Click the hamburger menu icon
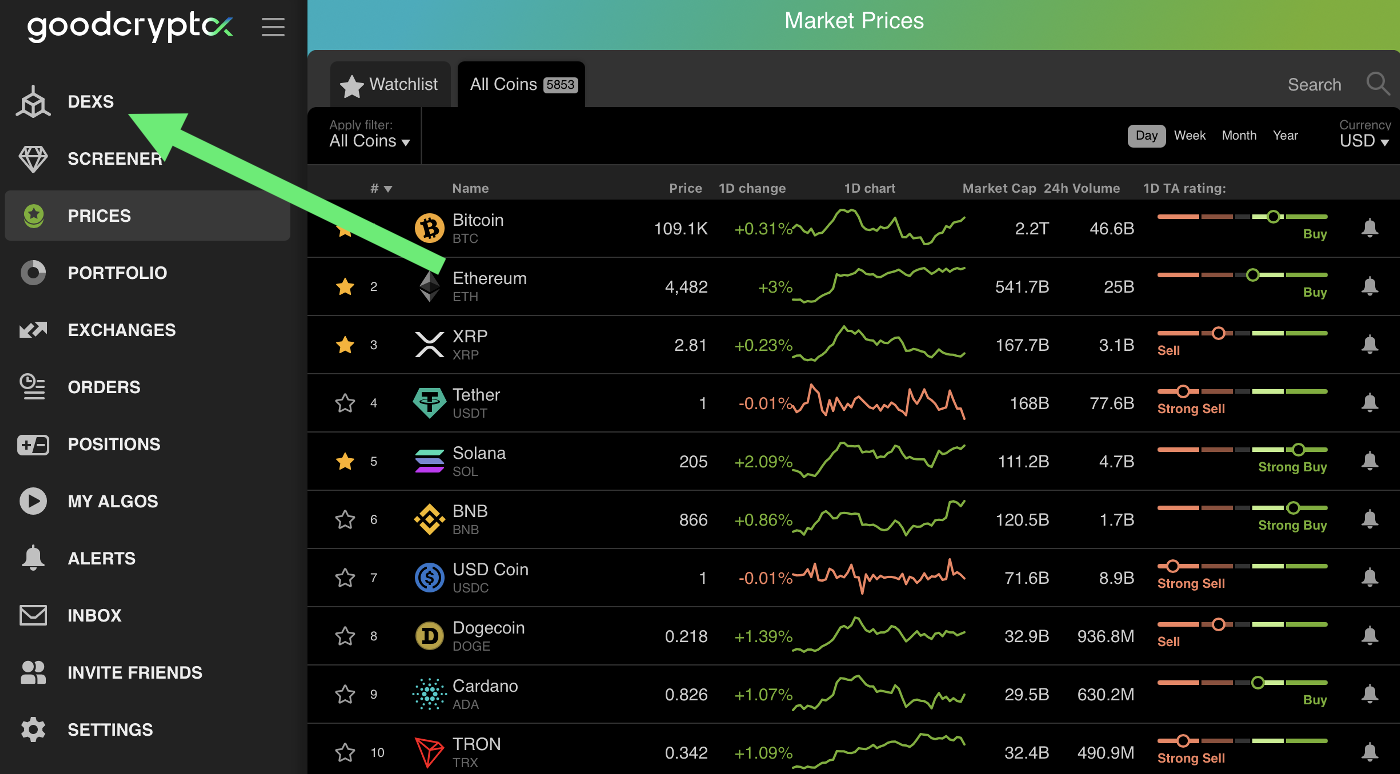The height and width of the screenshot is (774, 1400). point(273,27)
